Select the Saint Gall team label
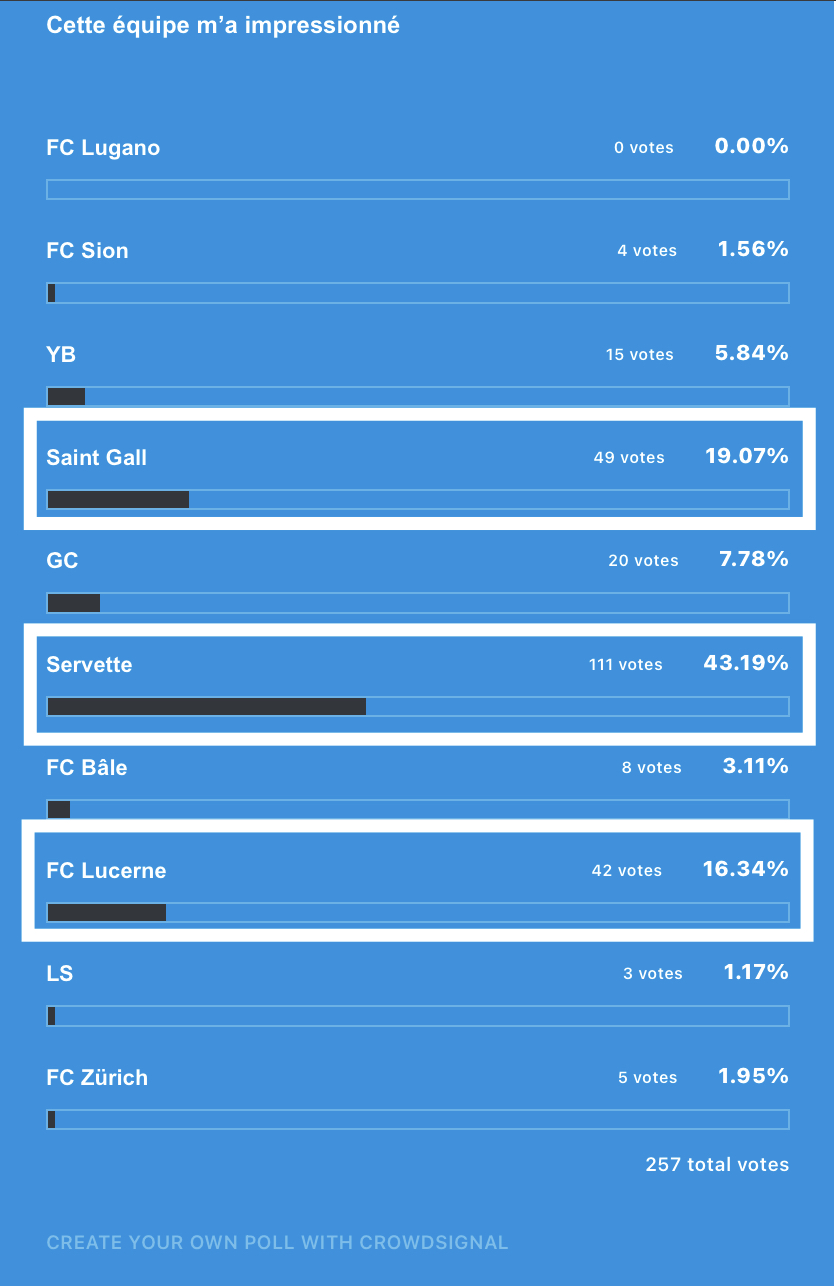836x1286 pixels. tap(96, 458)
